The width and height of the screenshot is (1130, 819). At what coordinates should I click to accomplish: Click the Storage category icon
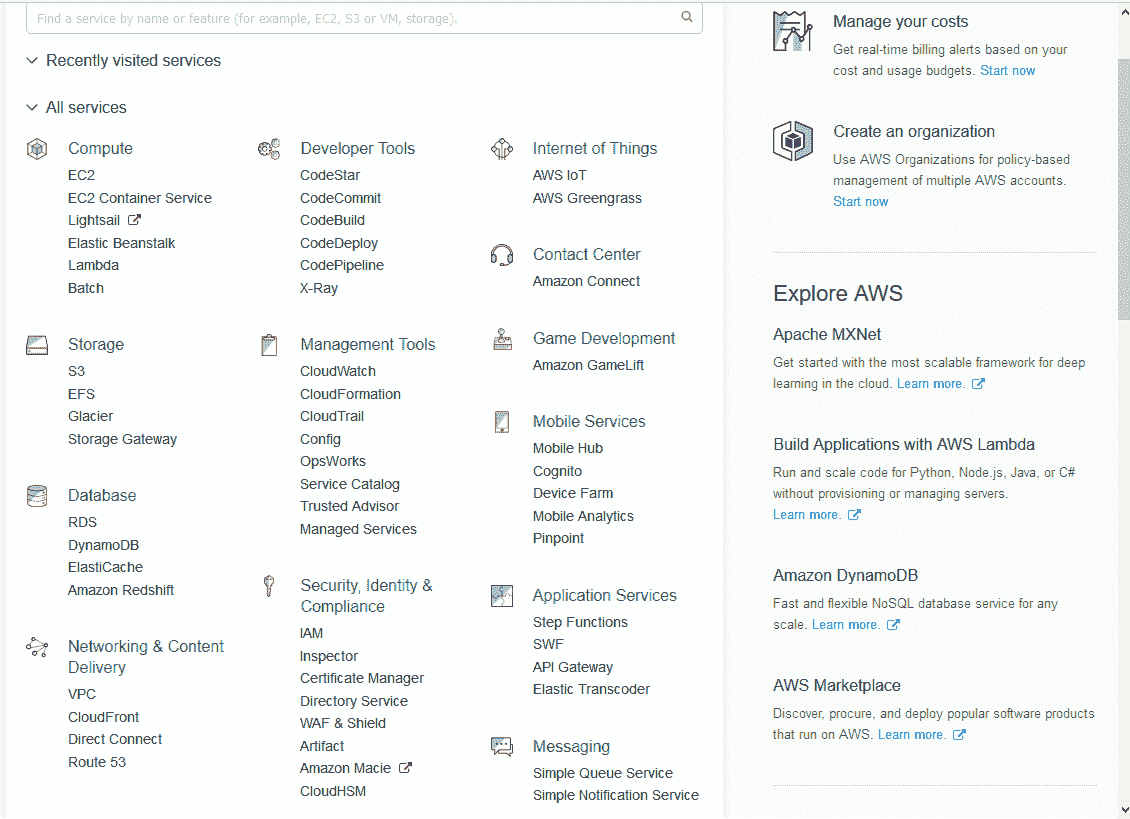[37, 345]
